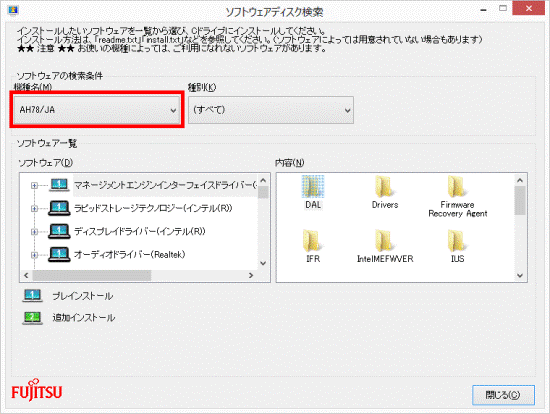Open the DAL folder icon

point(313,186)
